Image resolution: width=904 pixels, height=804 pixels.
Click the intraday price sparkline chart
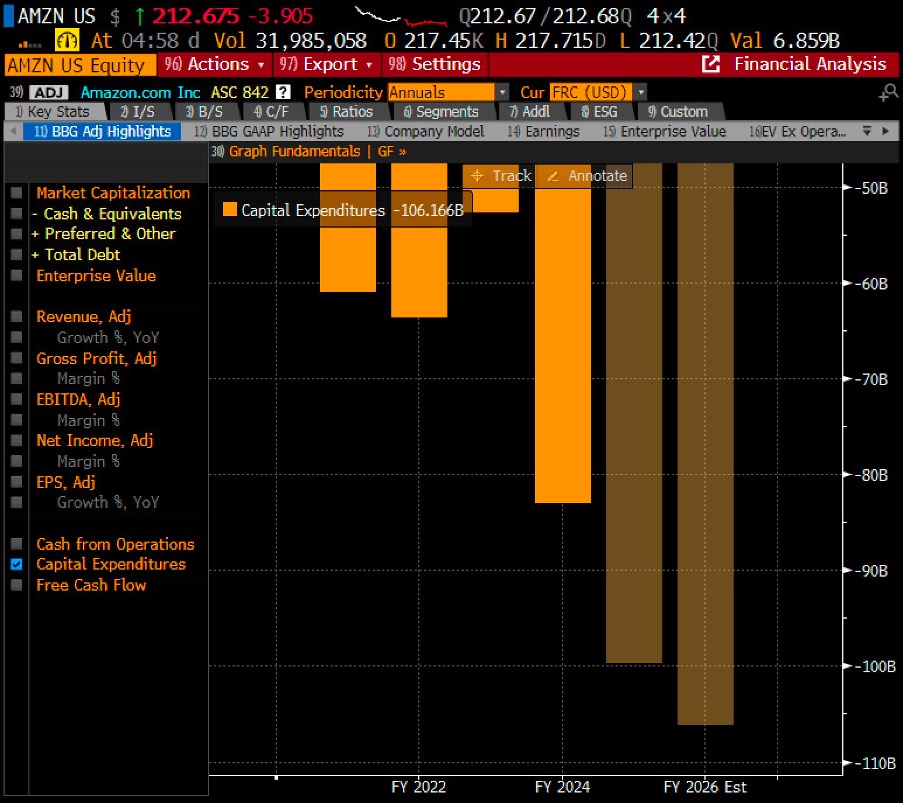coord(401,17)
